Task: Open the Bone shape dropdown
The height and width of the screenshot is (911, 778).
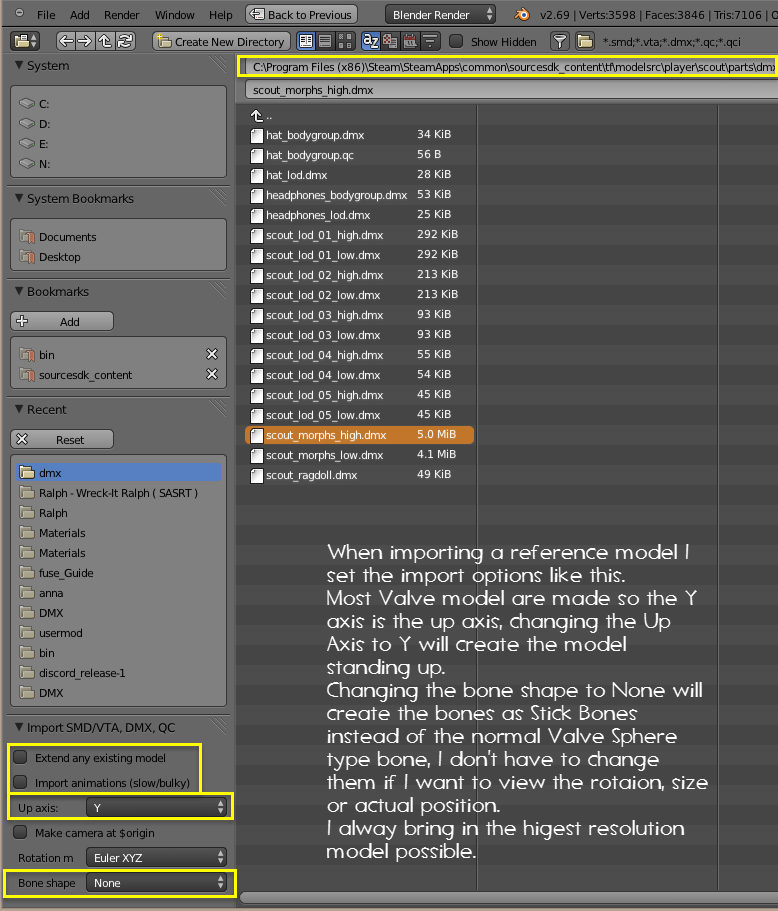Action: [157, 883]
